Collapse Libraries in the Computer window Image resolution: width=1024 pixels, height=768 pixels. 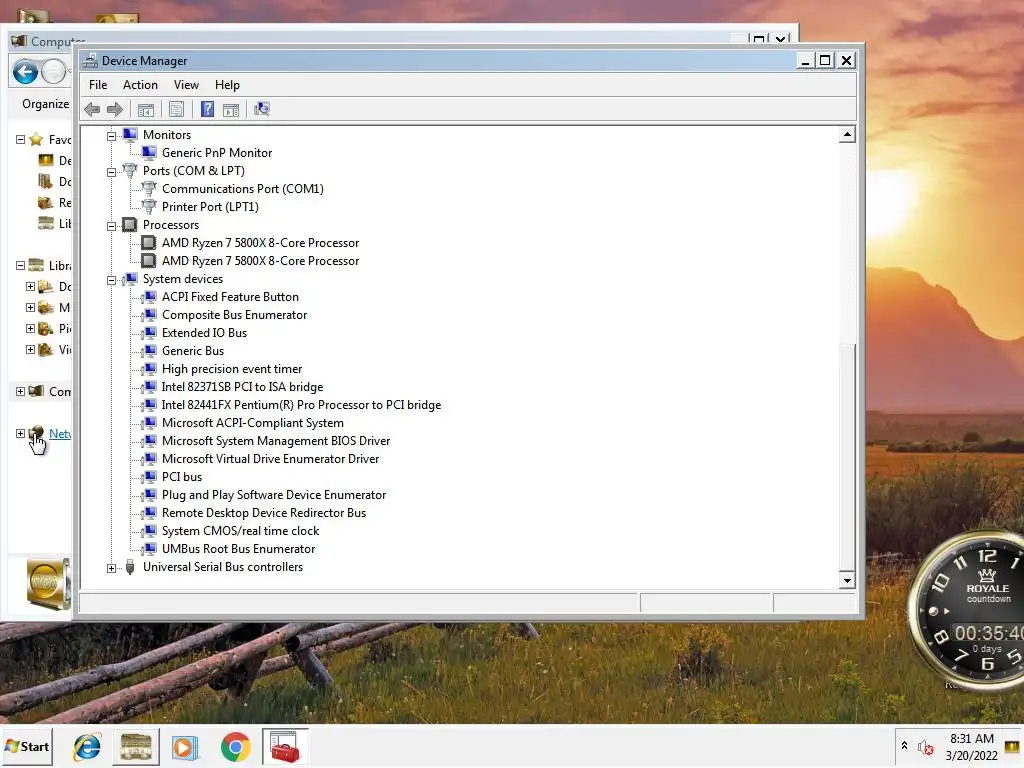tap(20, 265)
